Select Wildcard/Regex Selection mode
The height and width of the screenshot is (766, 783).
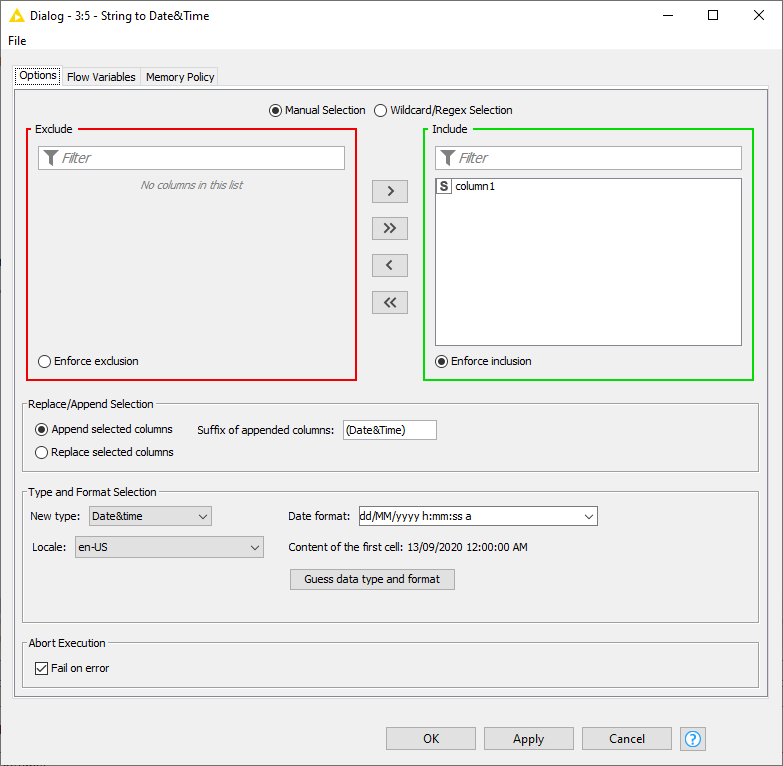[x=381, y=110]
